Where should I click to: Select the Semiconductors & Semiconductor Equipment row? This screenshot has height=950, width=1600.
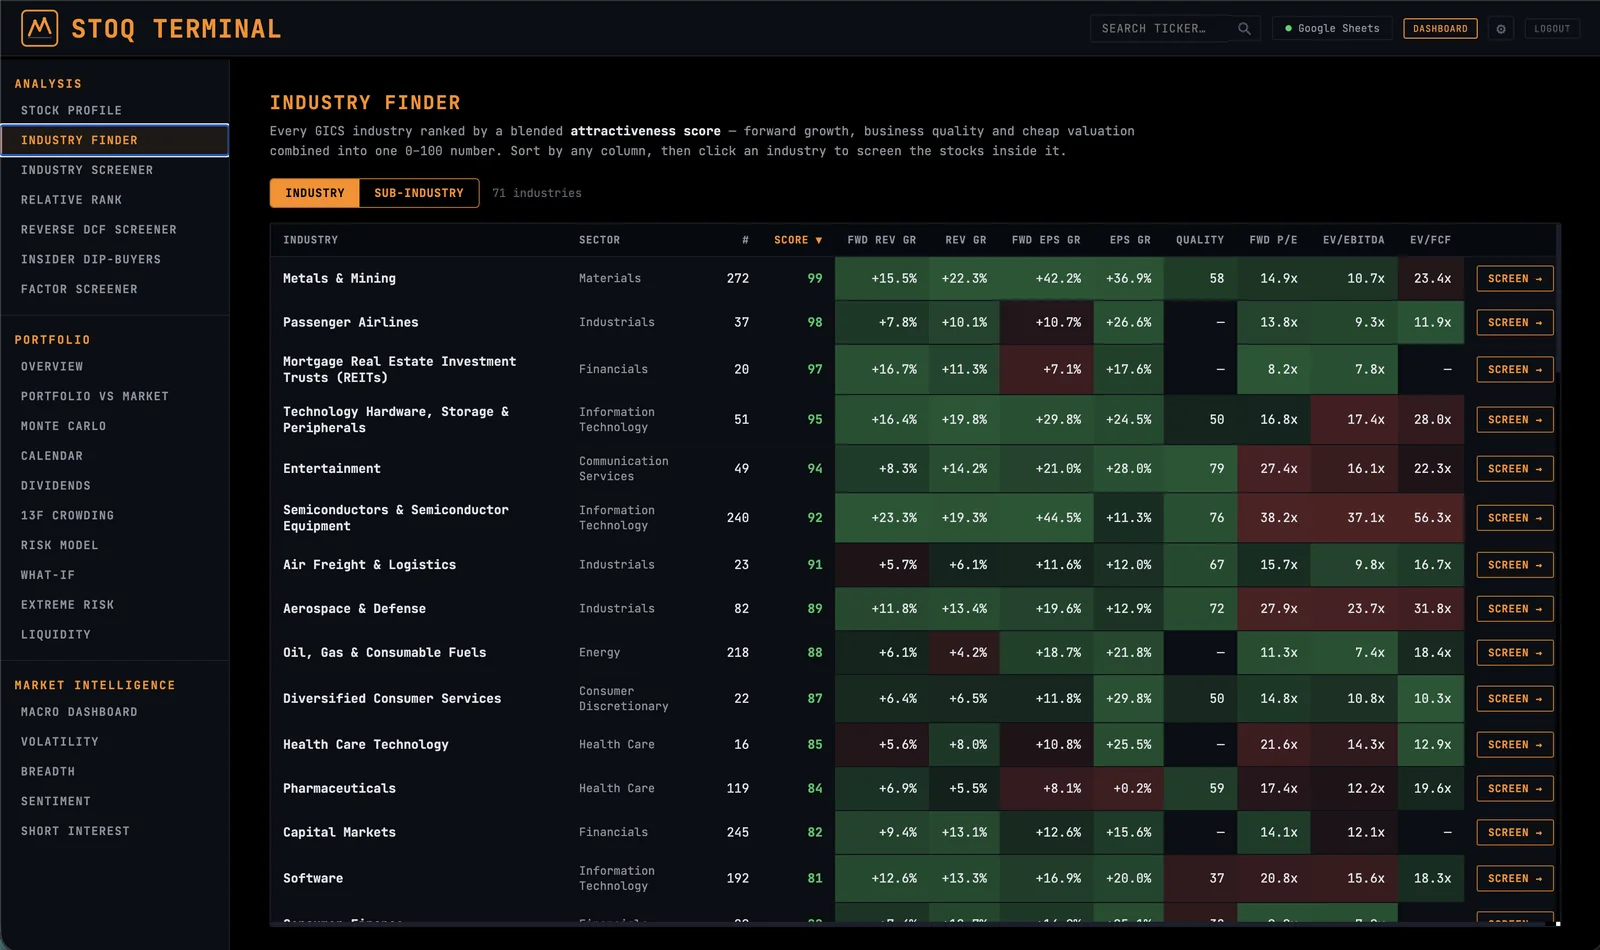913,518
